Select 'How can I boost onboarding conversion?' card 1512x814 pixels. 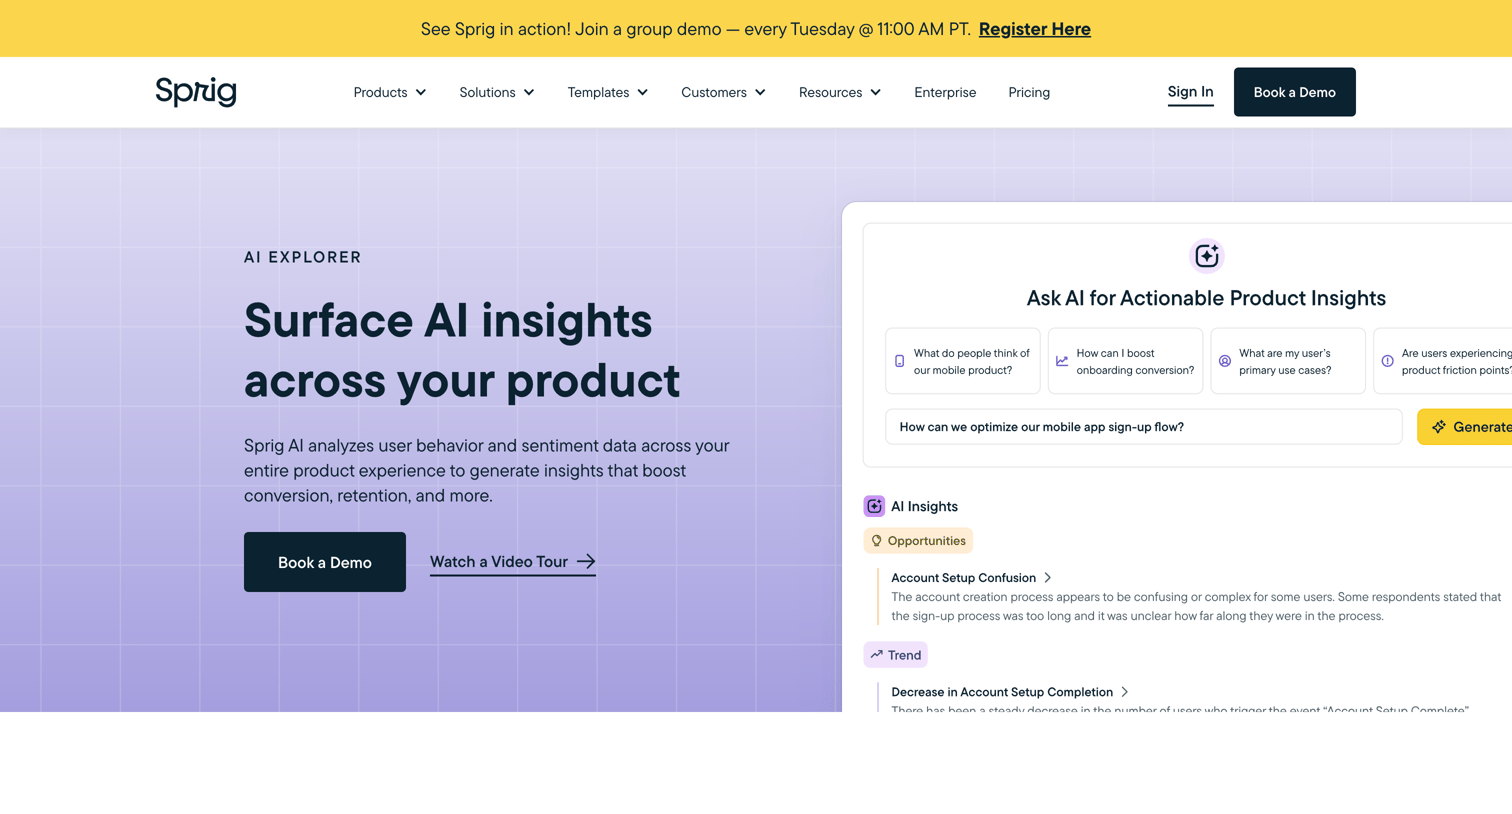coord(1125,361)
